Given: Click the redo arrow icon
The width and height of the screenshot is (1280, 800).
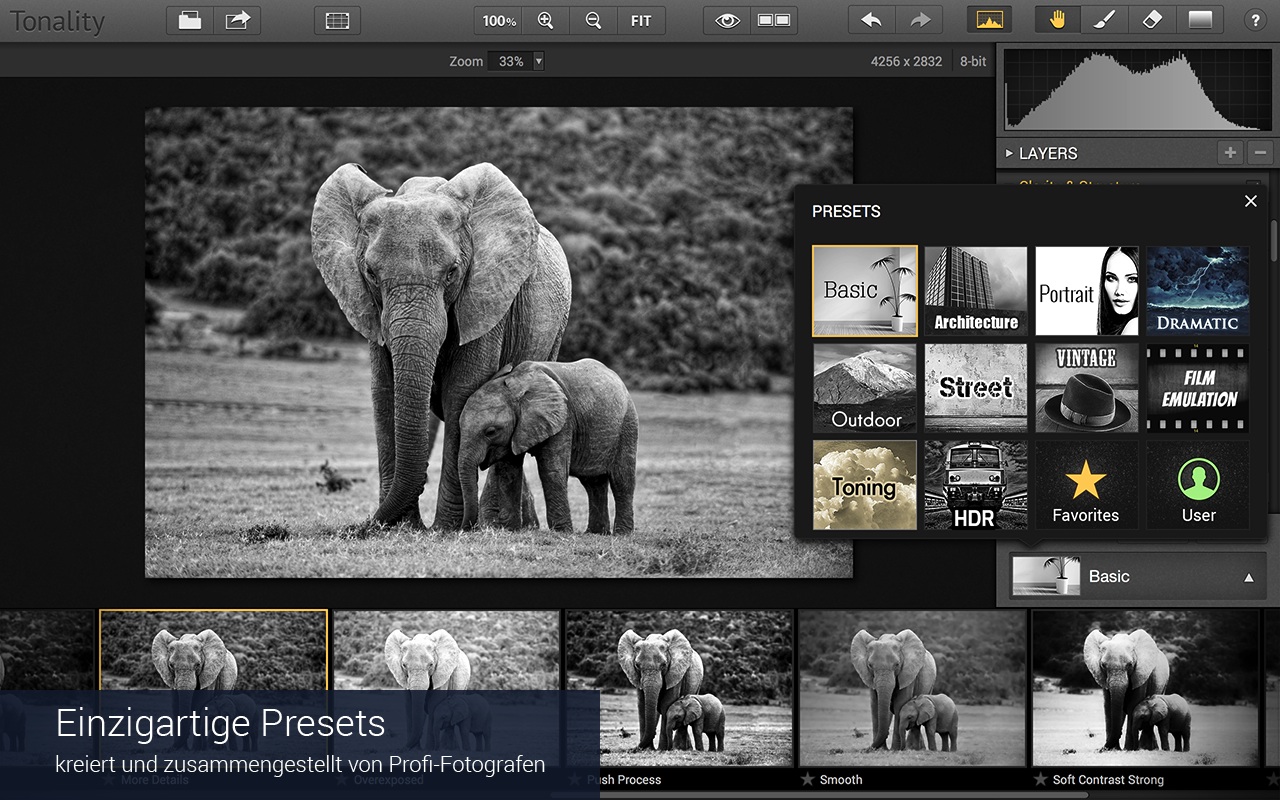Looking at the screenshot, I should (x=920, y=20).
